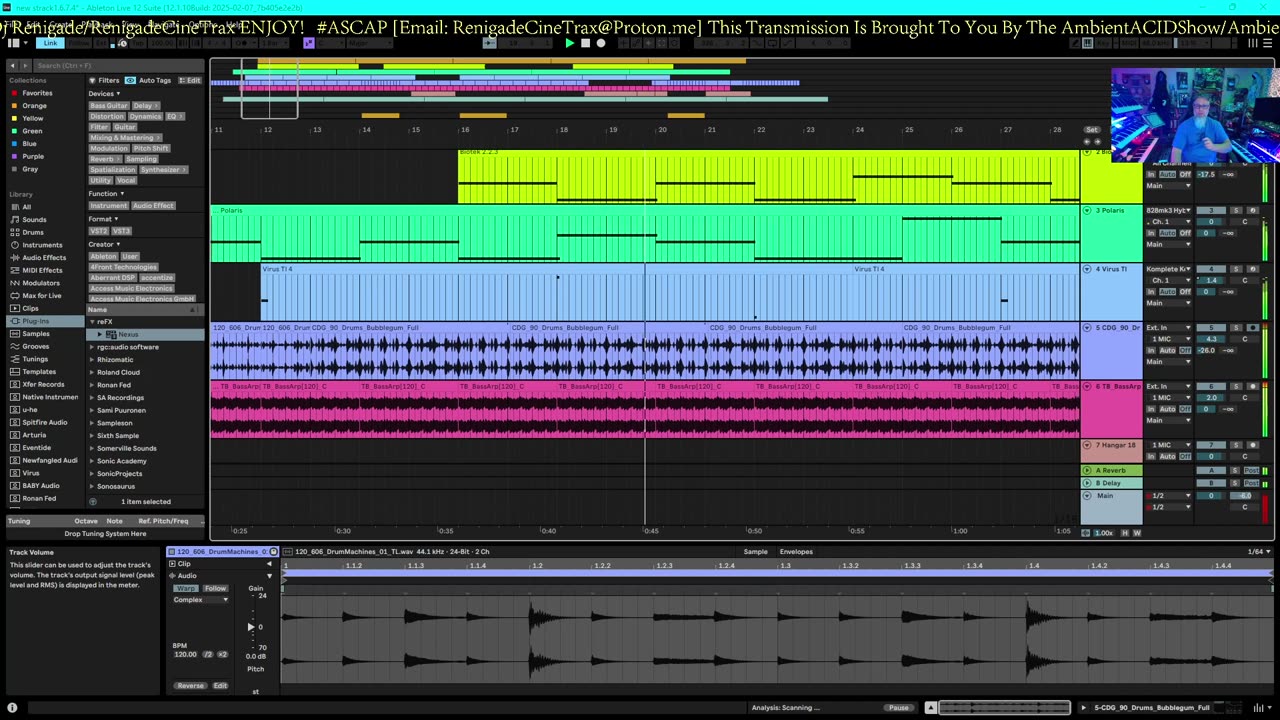Open Max for Live category
This screenshot has height=720, width=1280.
41,295
